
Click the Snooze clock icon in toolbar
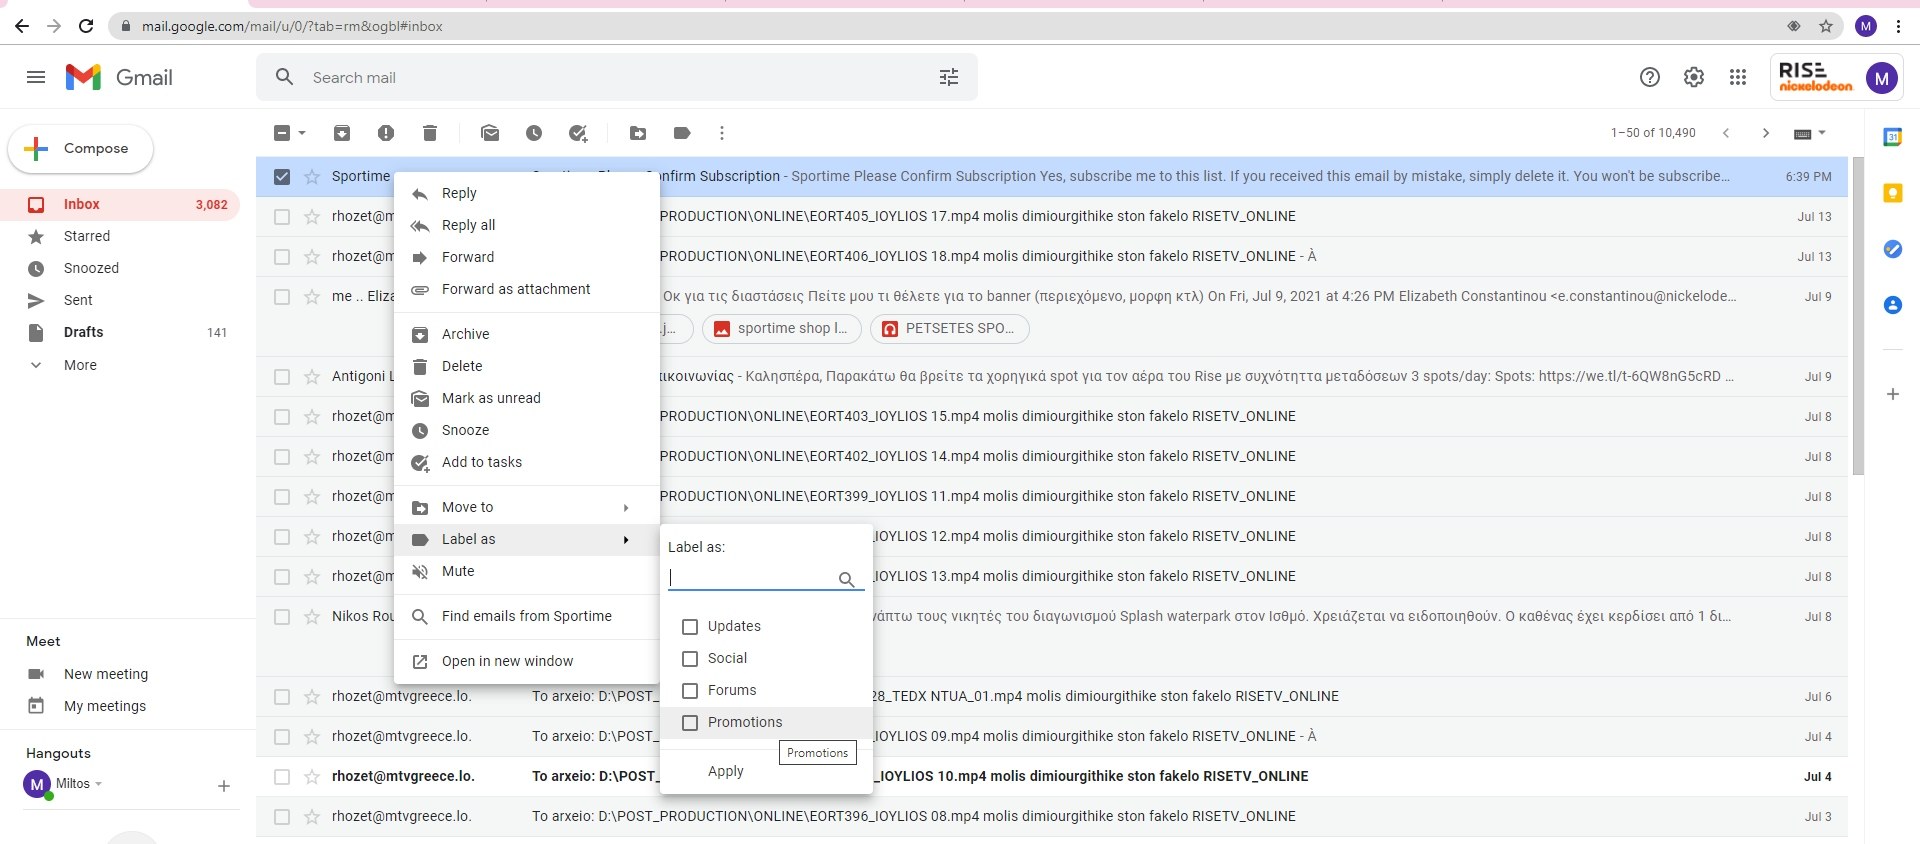coord(534,133)
